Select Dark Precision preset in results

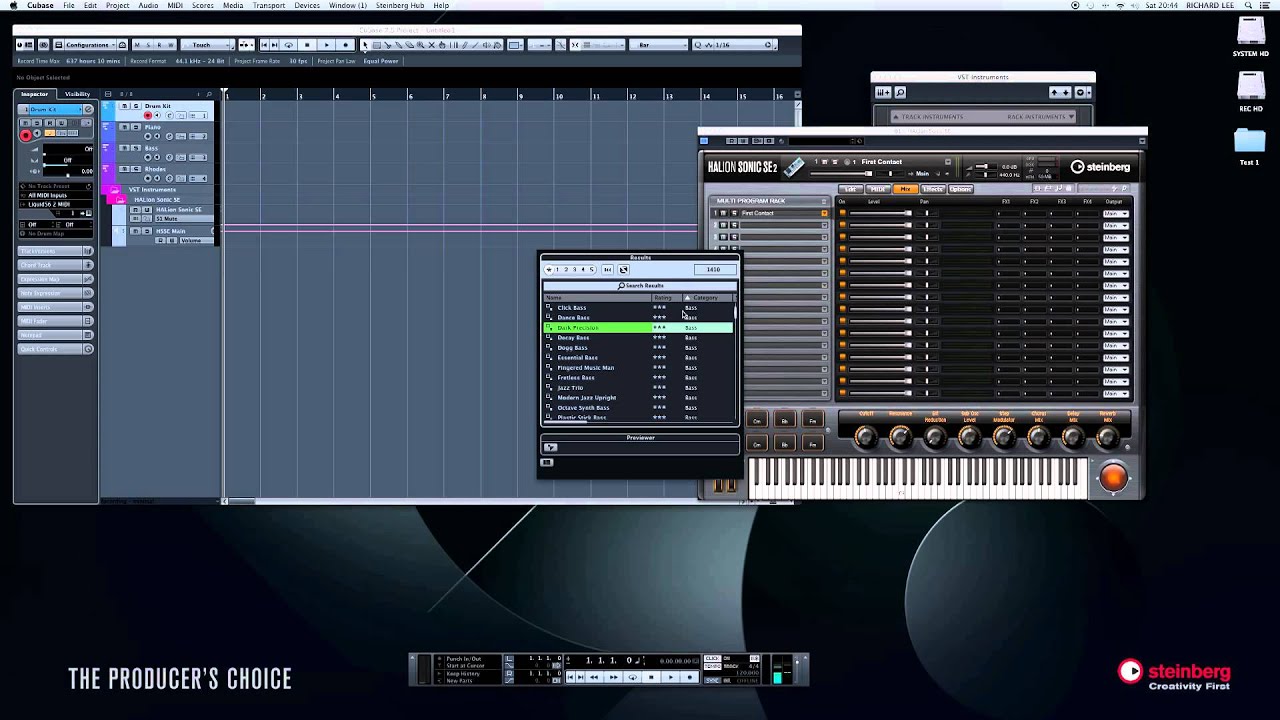638,327
